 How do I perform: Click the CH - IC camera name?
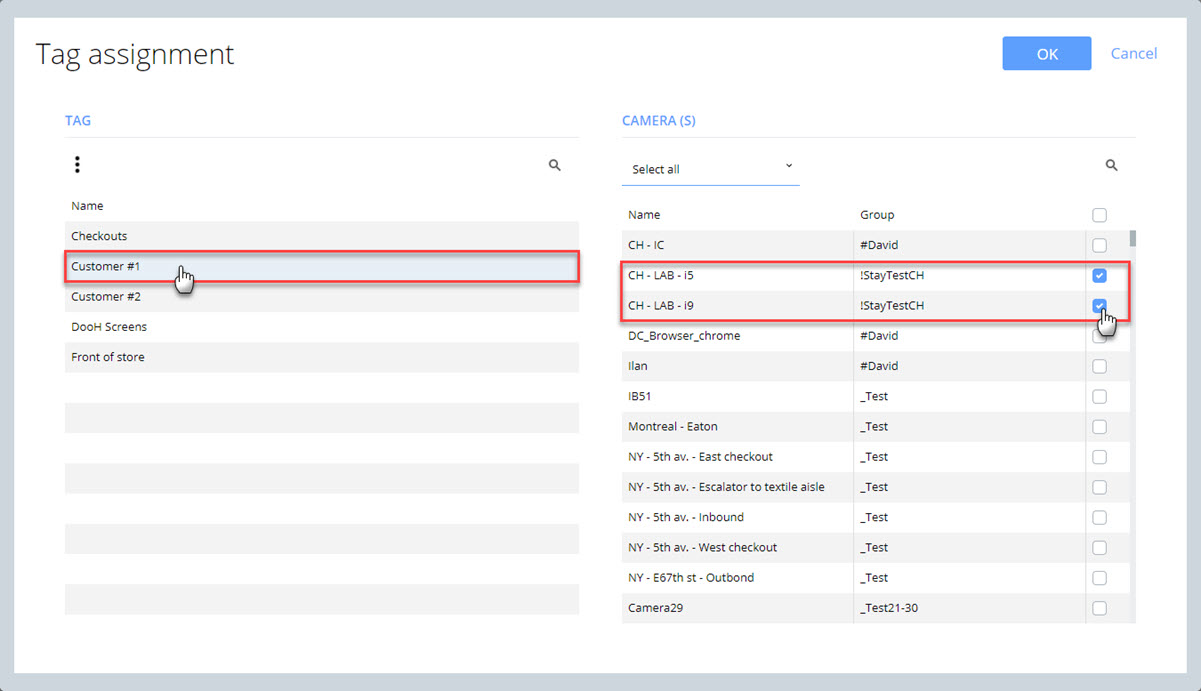[x=646, y=245]
